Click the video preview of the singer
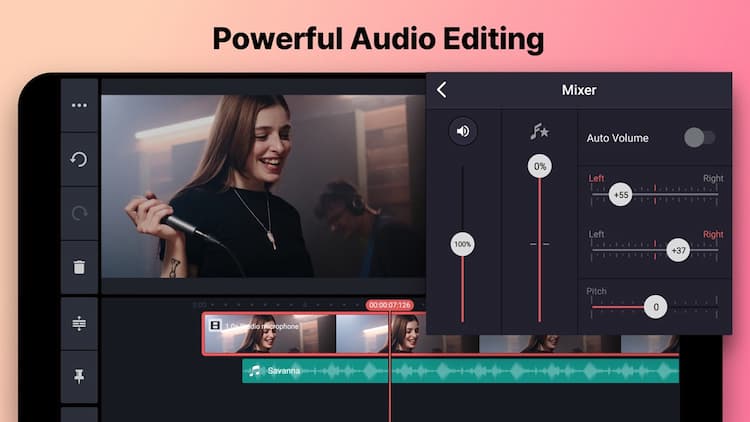This screenshot has width=750, height=422. [x=262, y=185]
